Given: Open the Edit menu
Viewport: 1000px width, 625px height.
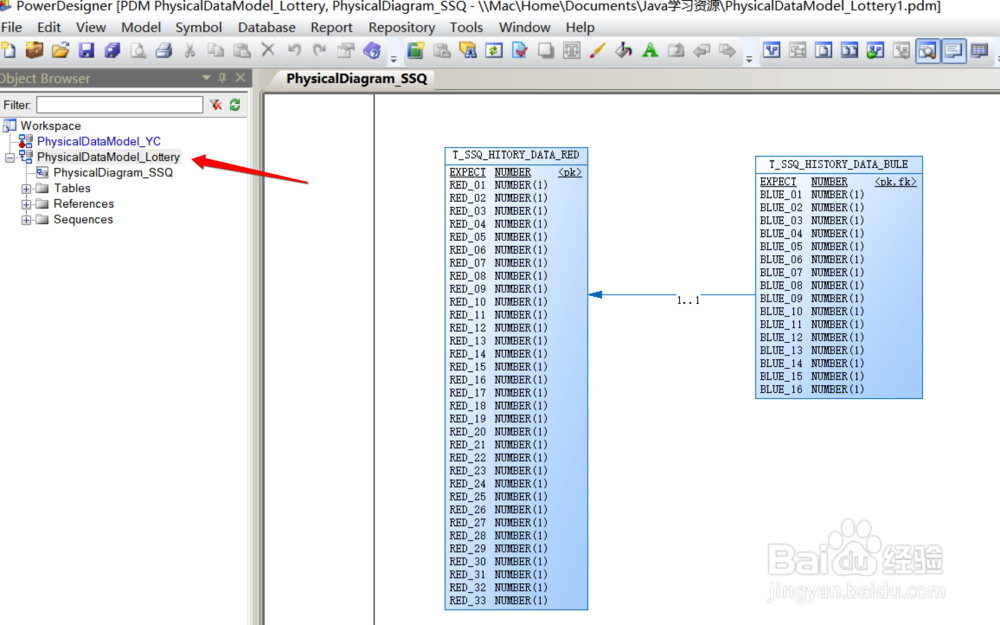Looking at the screenshot, I should 48,27.
